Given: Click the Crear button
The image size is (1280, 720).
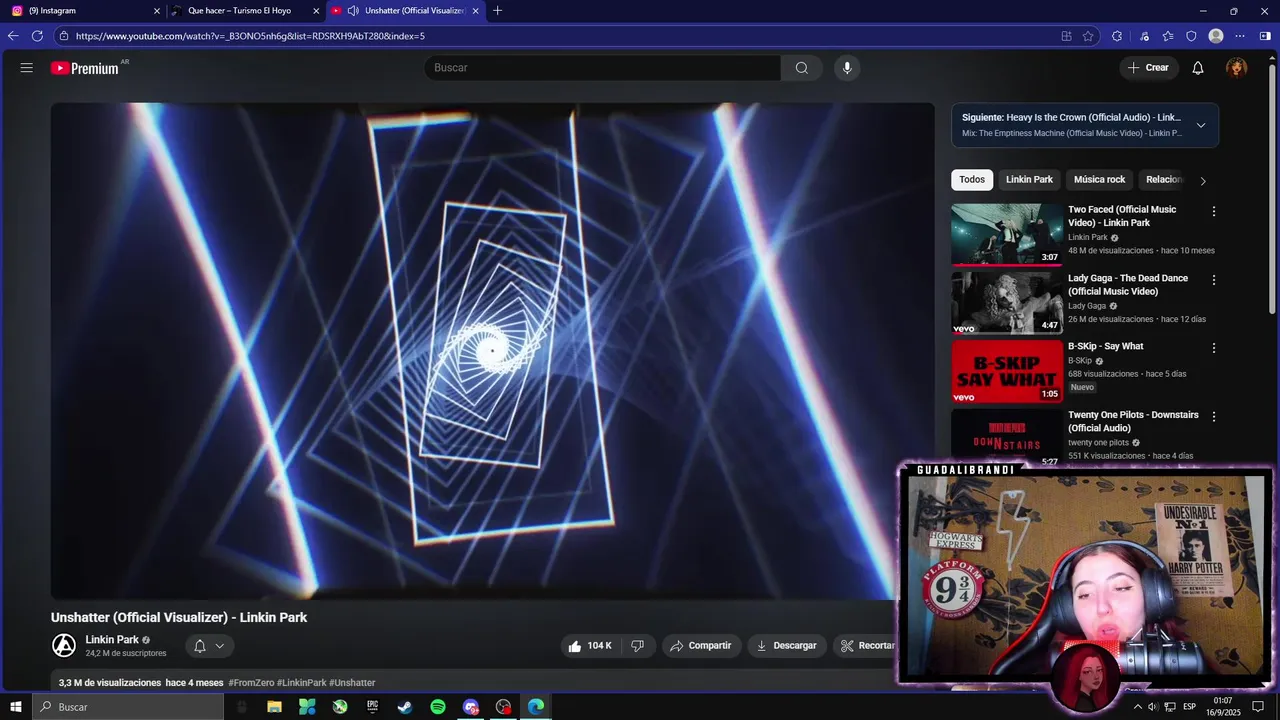Looking at the screenshot, I should [1148, 68].
